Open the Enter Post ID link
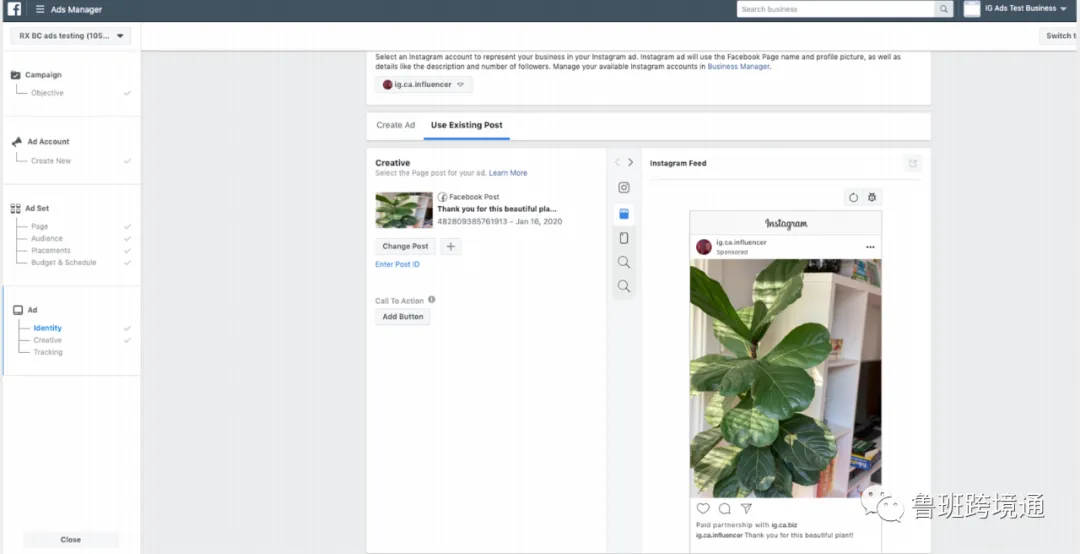The image size is (1080, 554). point(397,265)
